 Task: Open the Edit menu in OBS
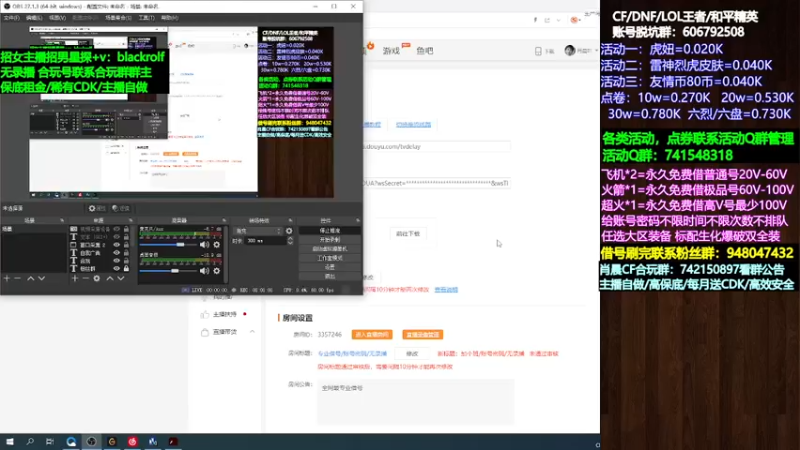click(34, 18)
